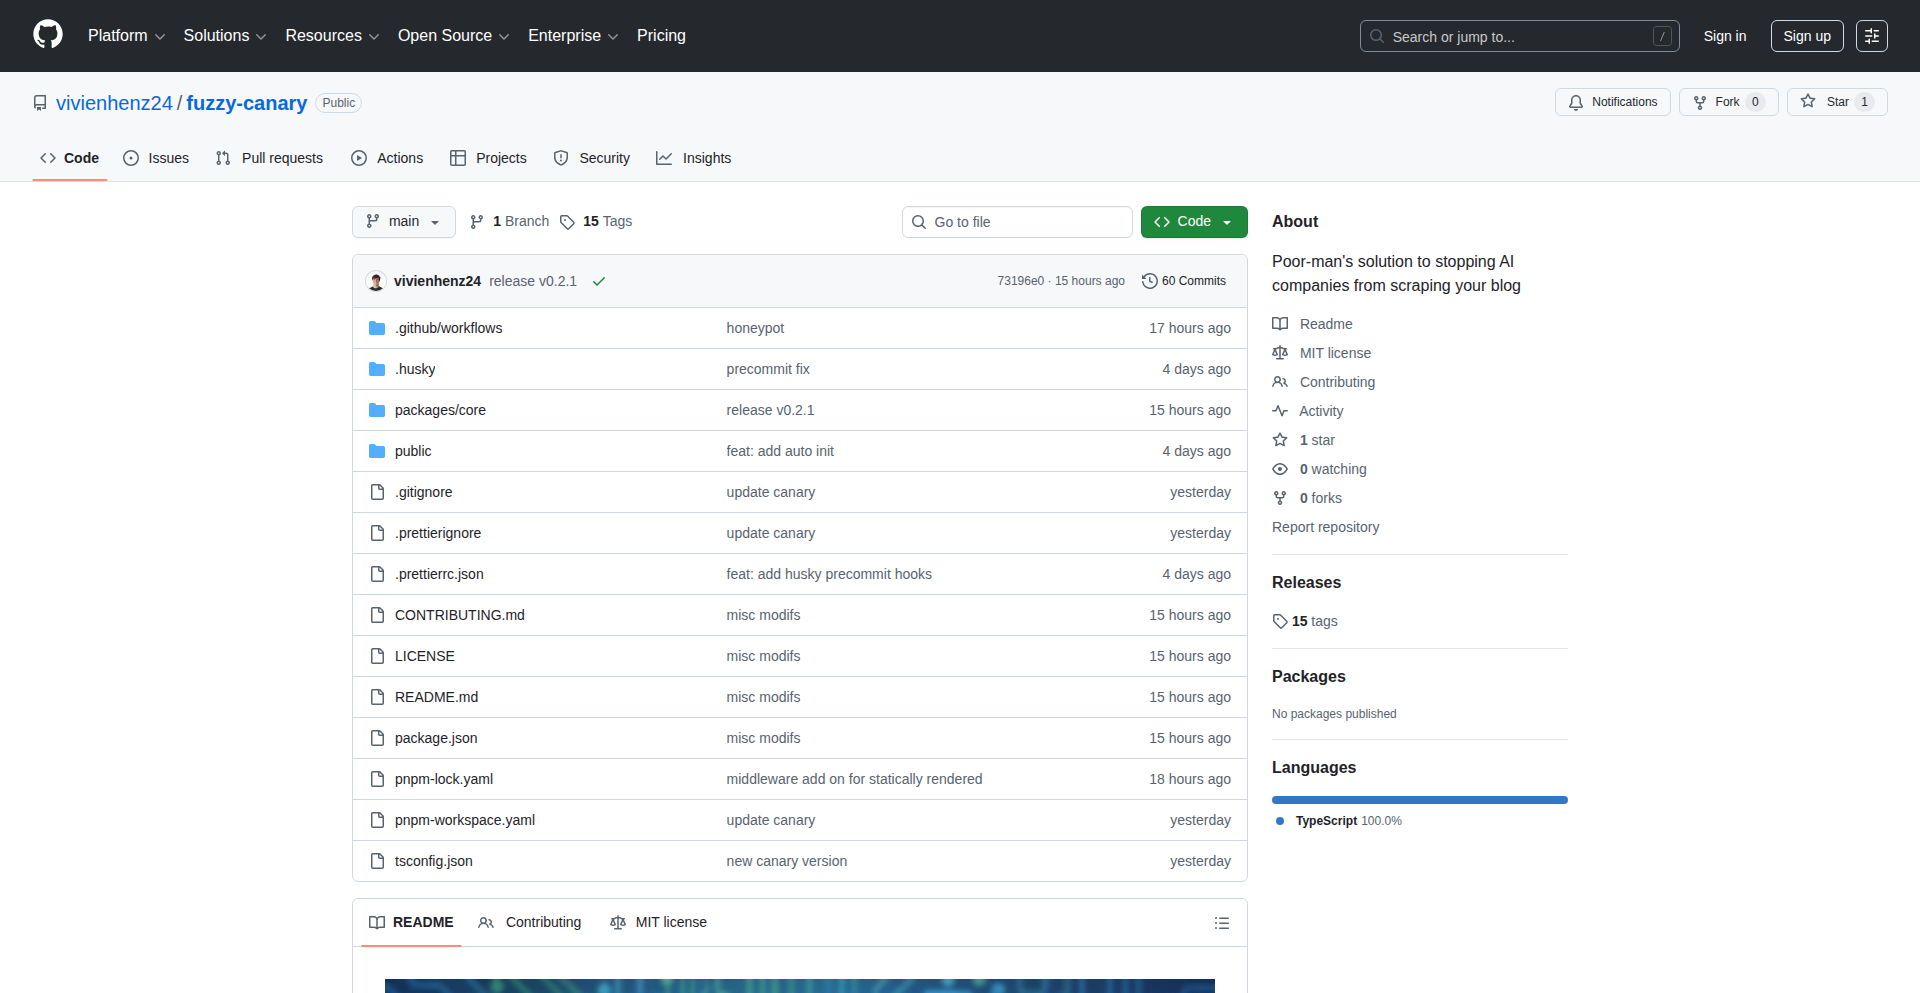Click the commit history clock icon
Screen dimensions: 1920x993
pos(1150,281)
